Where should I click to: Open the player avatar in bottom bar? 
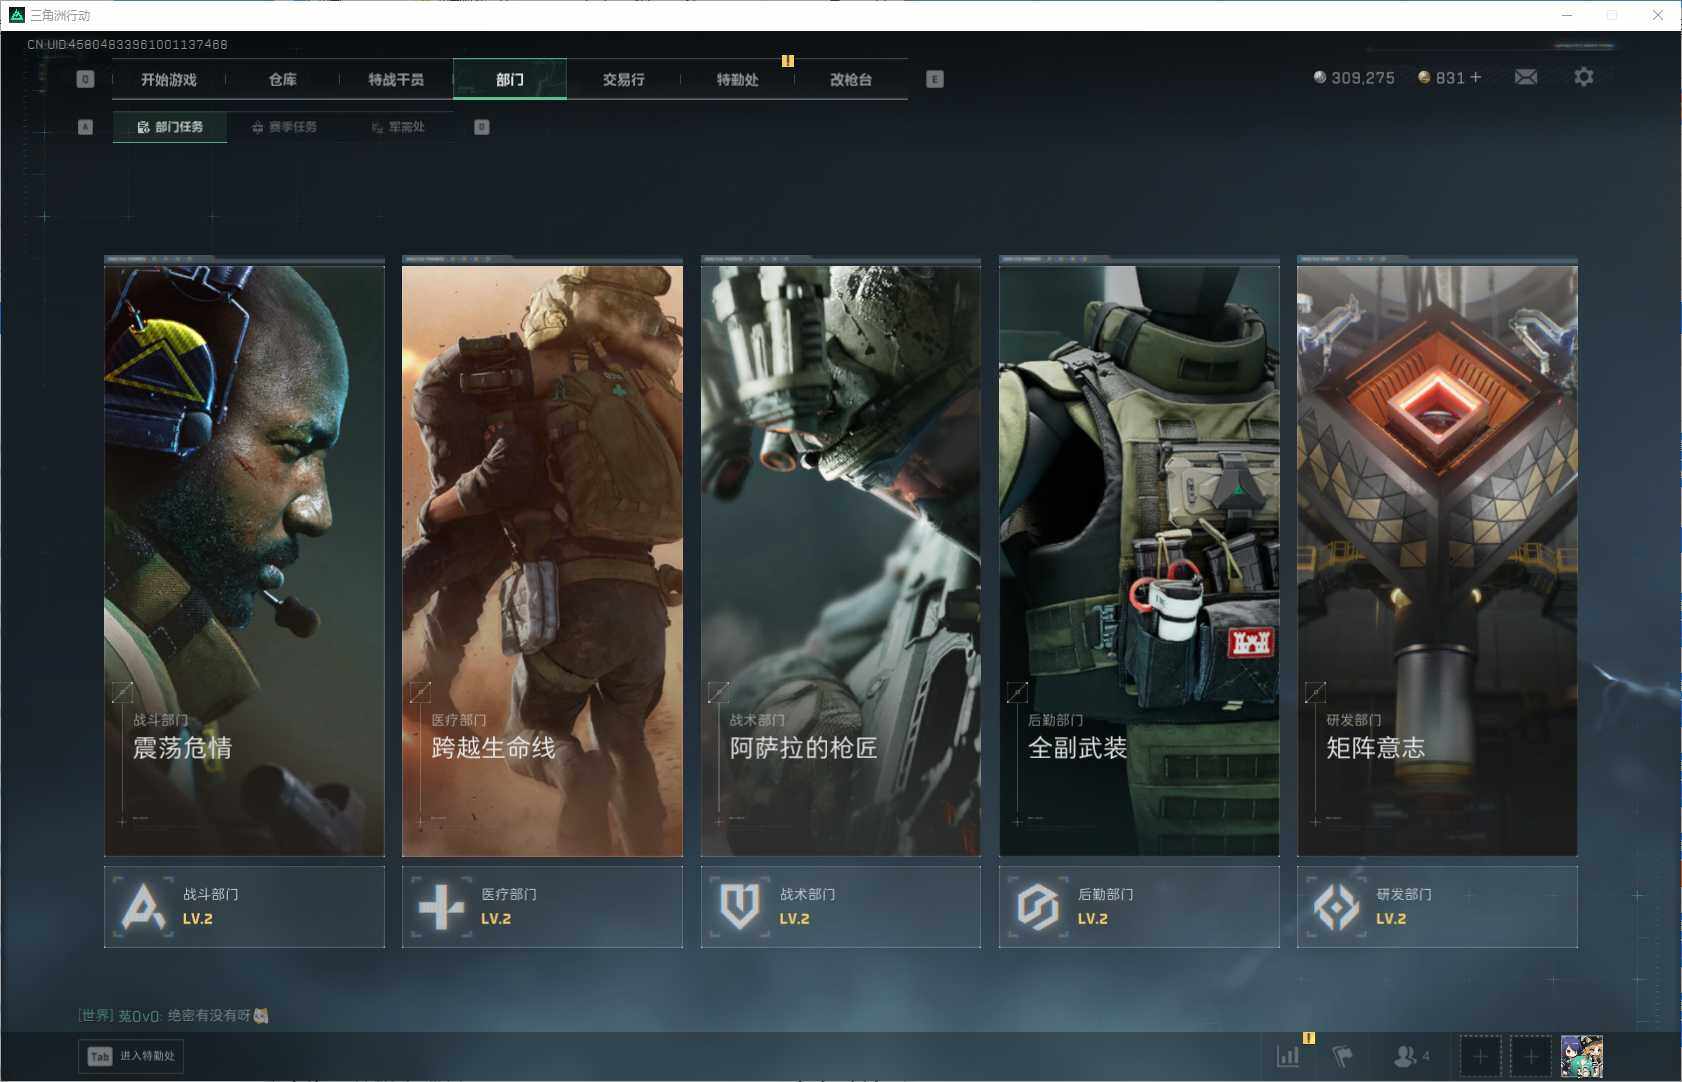[x=1582, y=1056]
